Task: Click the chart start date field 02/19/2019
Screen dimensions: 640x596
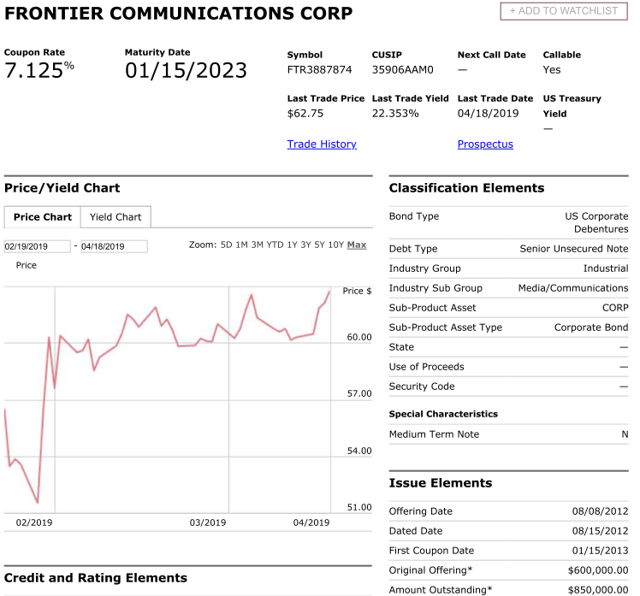Action: click(37, 246)
